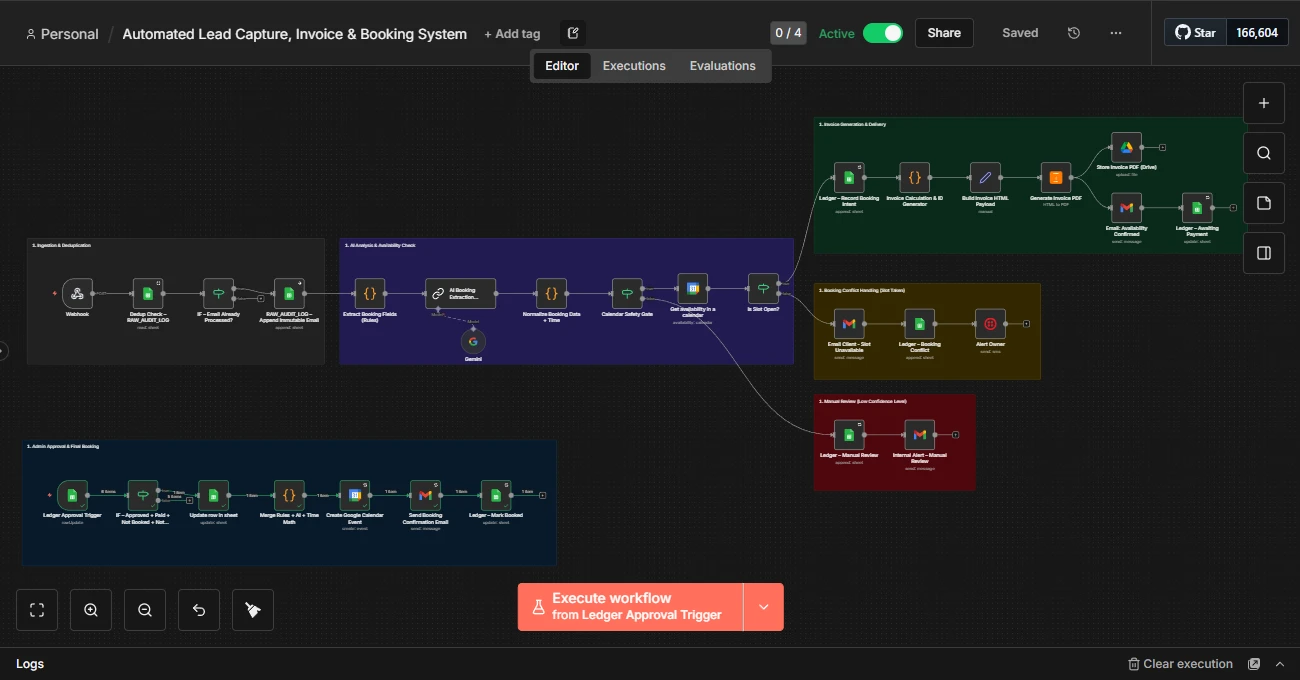Image resolution: width=1300 pixels, height=680 pixels.
Task: Switch to the Executions tab
Action: coord(634,65)
